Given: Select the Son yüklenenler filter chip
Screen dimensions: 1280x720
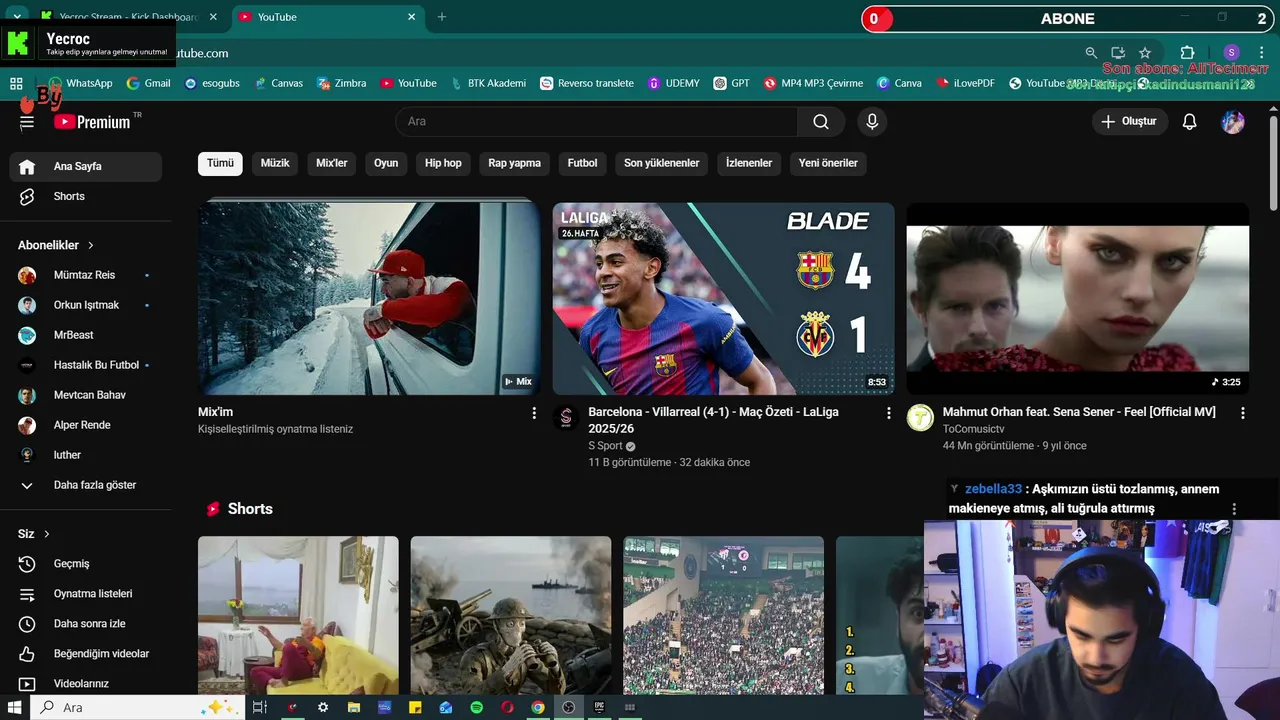Looking at the screenshot, I should click(662, 163).
